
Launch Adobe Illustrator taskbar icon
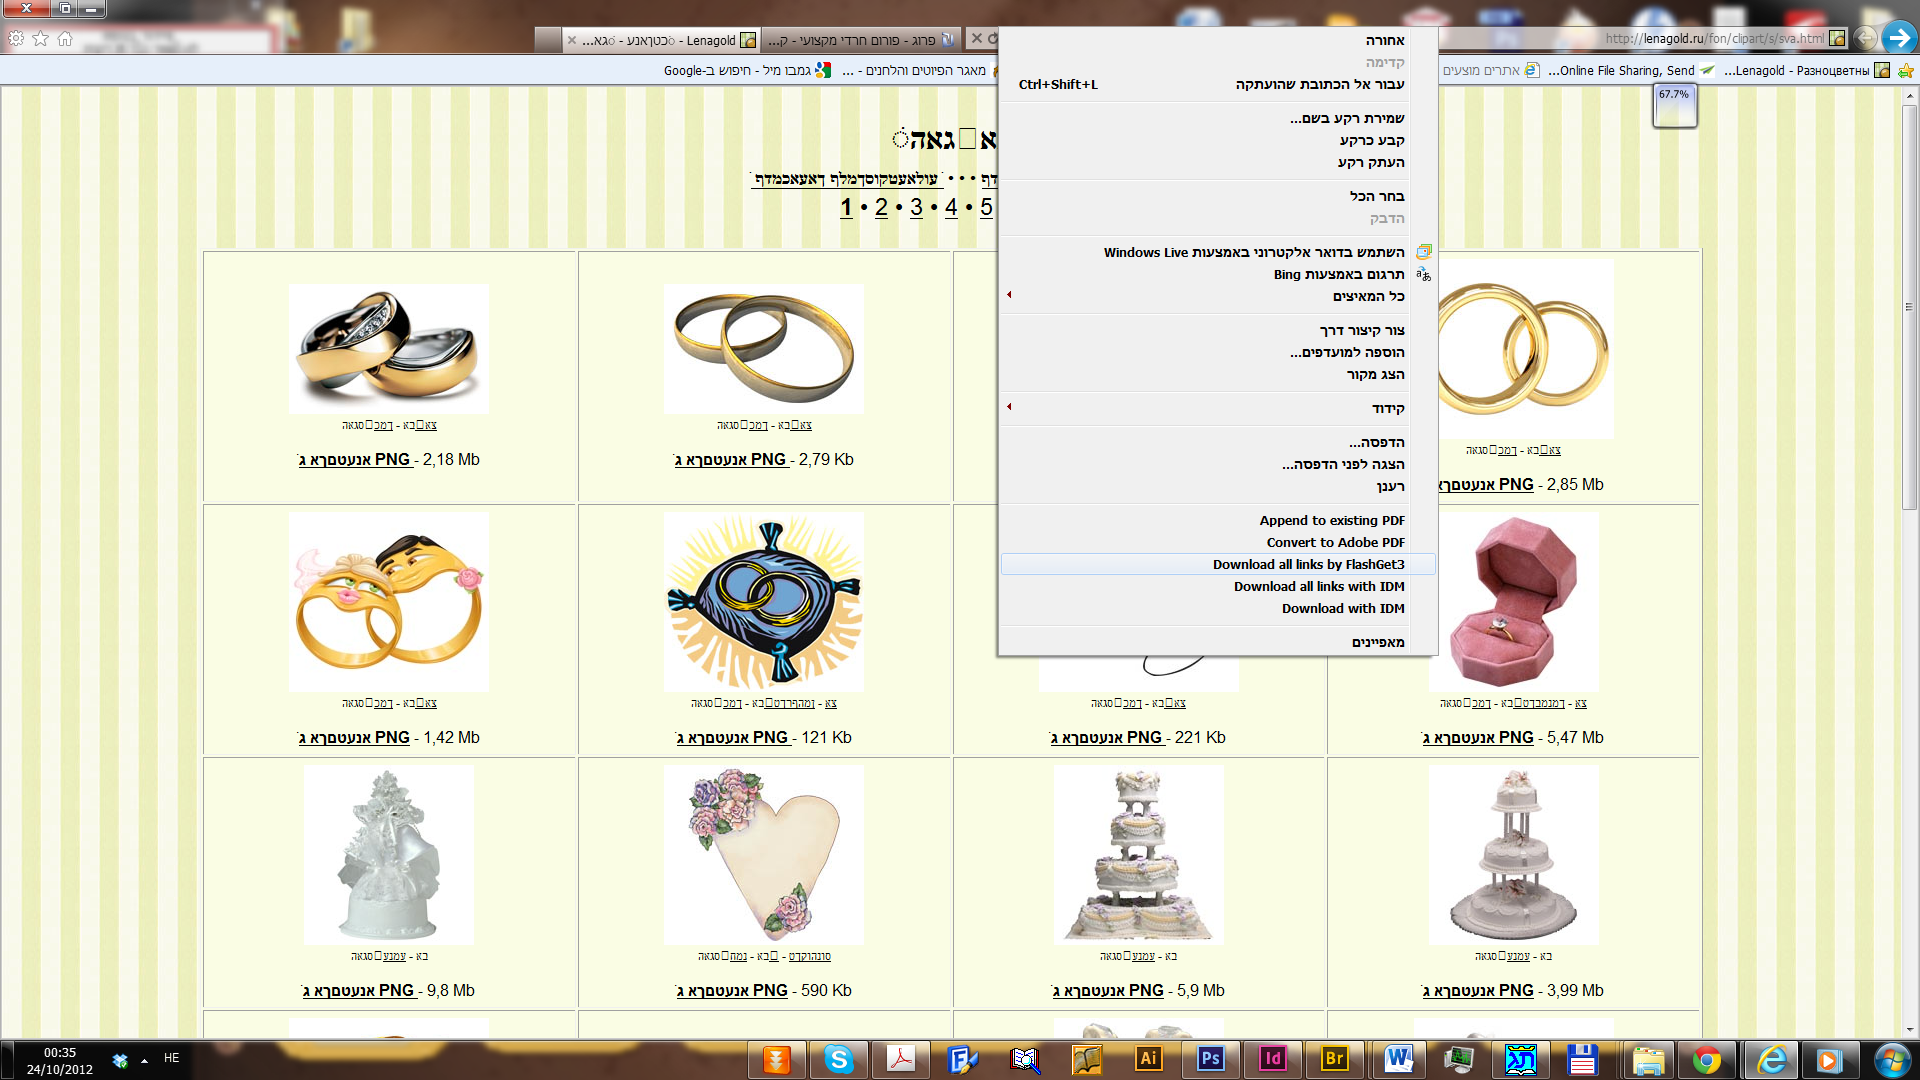[x=1148, y=1059]
